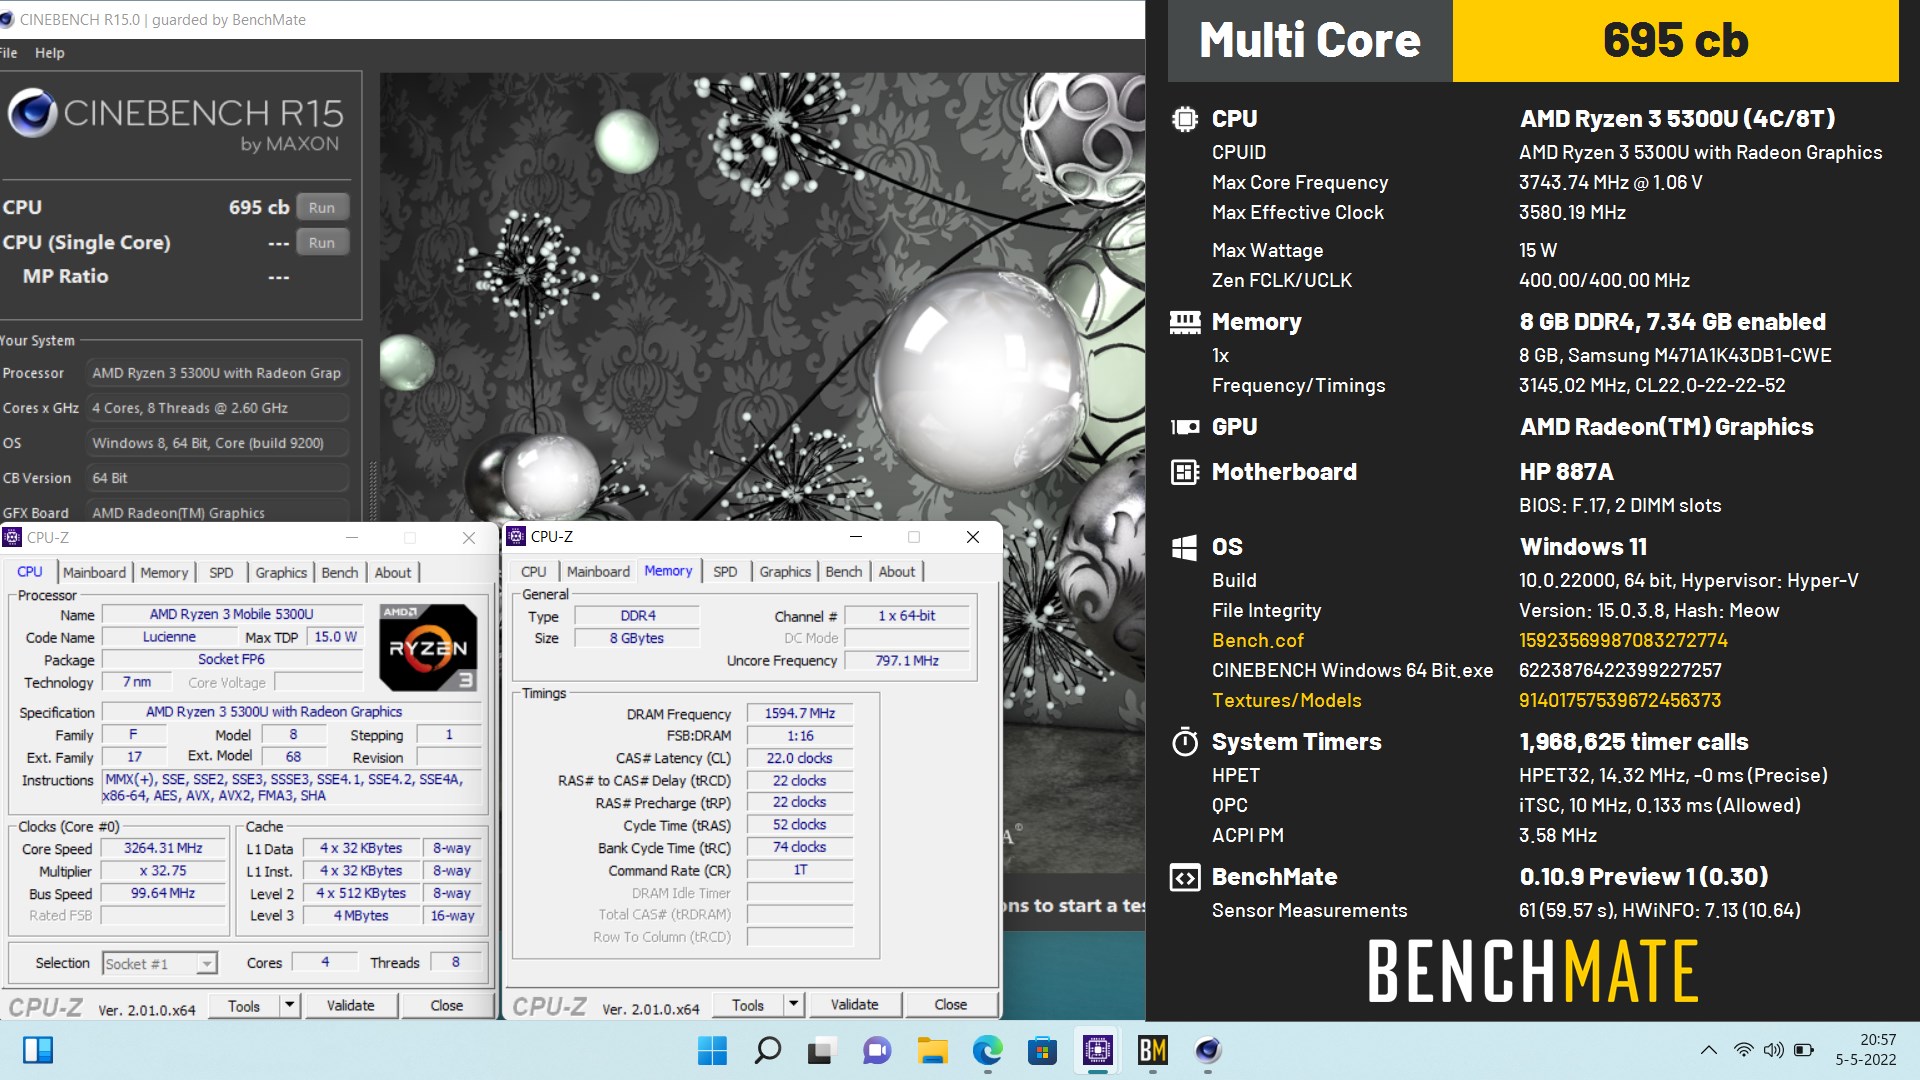
Task: Click BenchMate Memory module icon
Action: coord(1185,322)
